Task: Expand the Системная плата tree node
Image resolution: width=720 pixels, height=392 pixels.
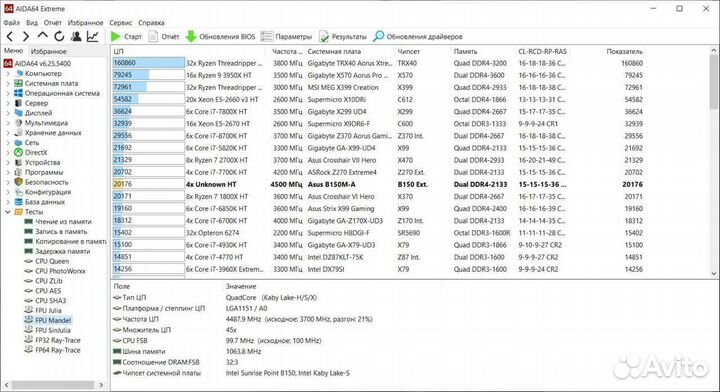Action: 8,84
